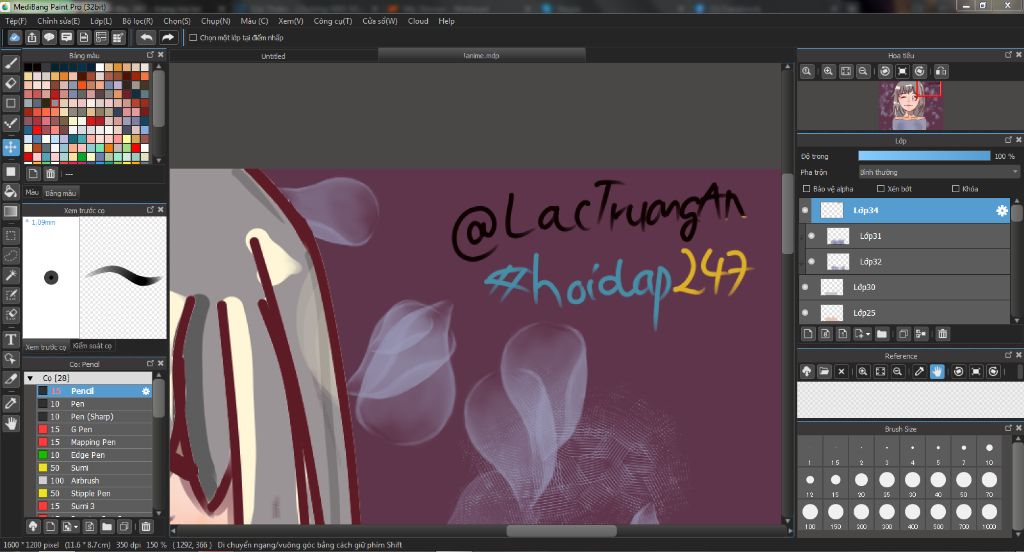Hide the Lớp34 layer
Image resolution: width=1024 pixels, height=552 pixels.
[805, 210]
